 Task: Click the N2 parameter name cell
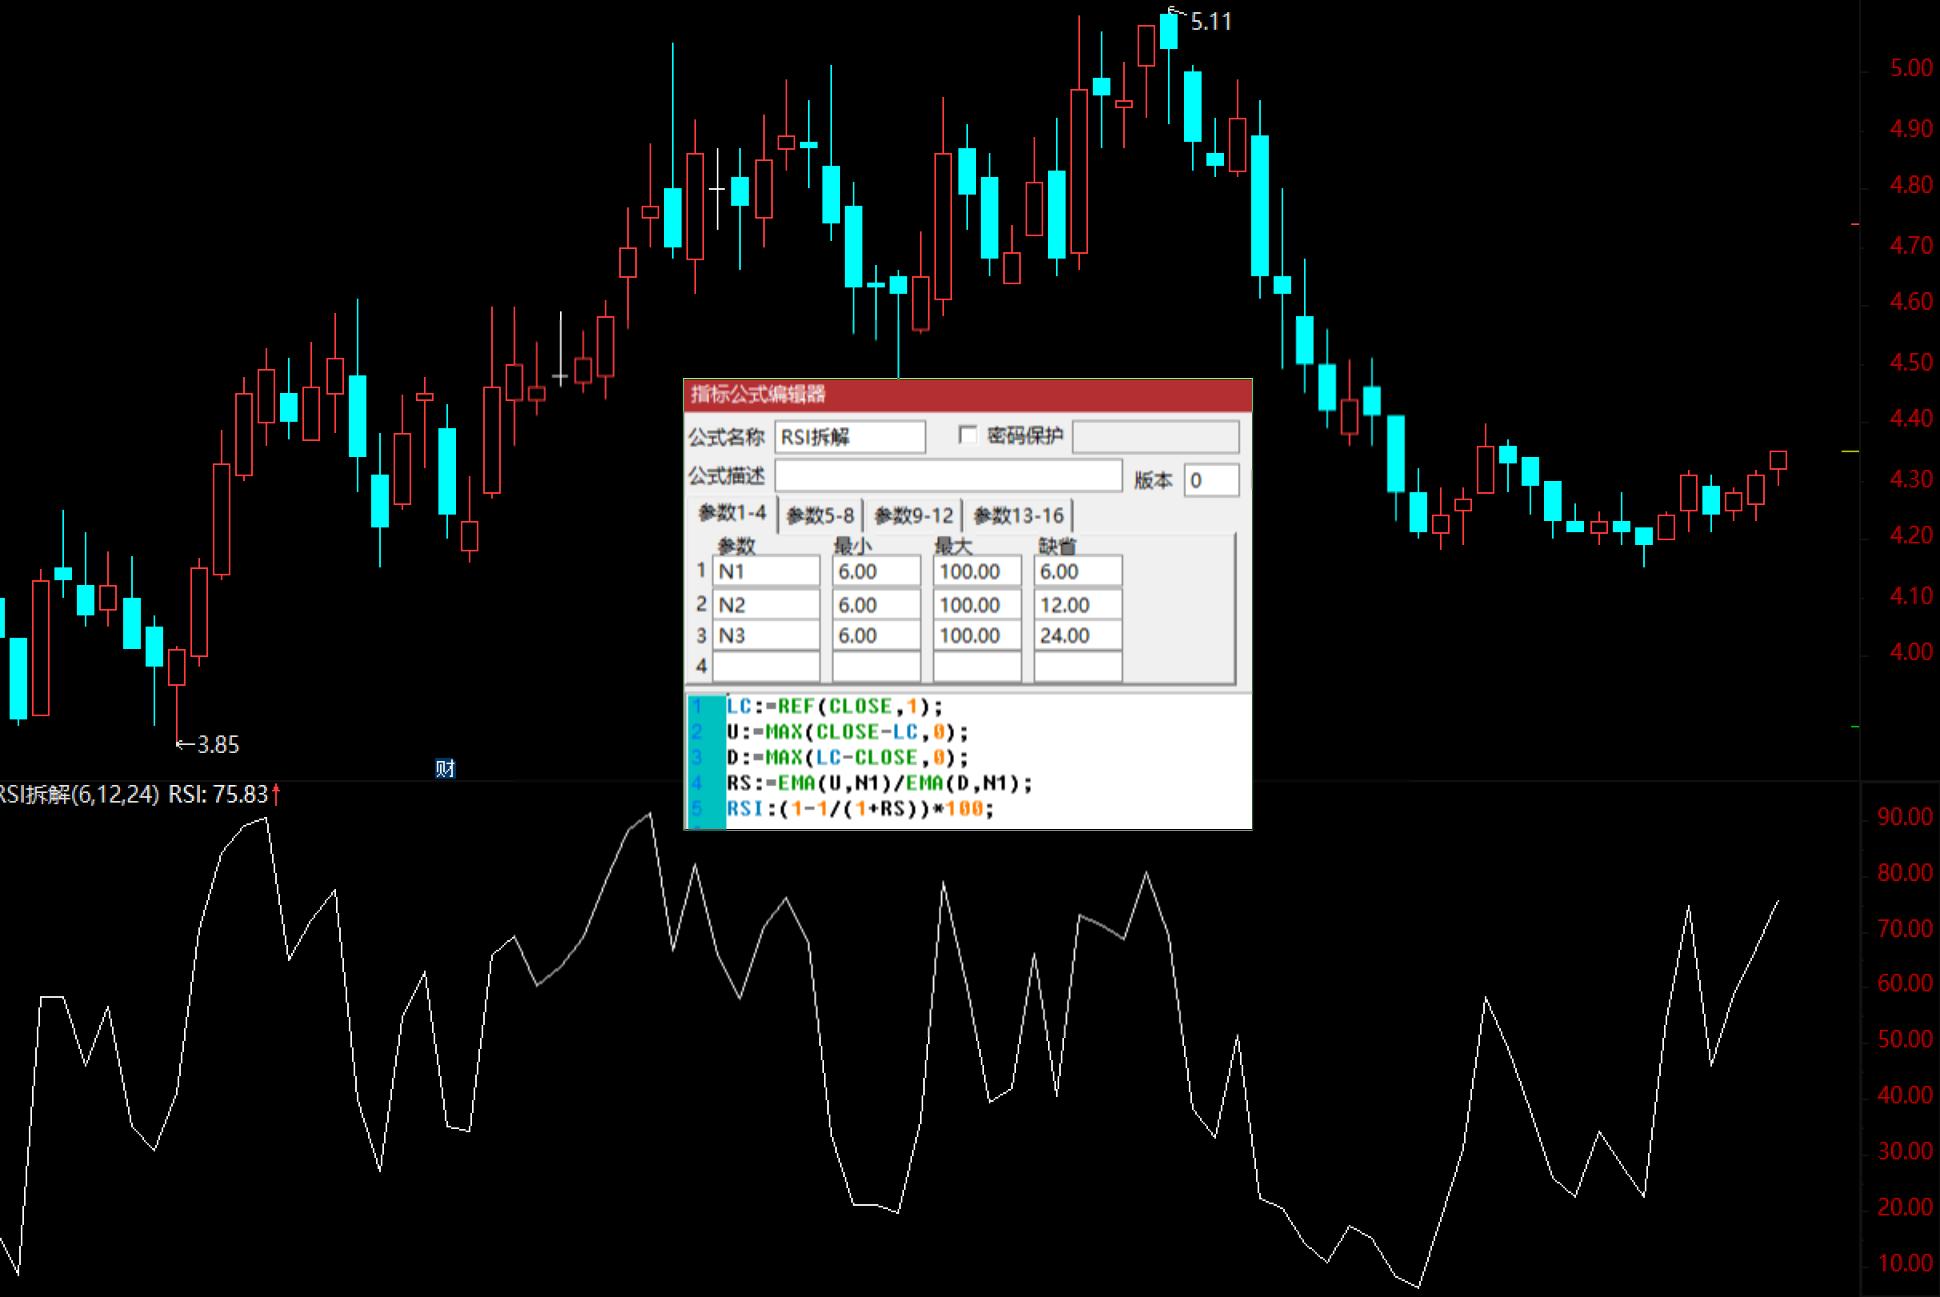(766, 604)
